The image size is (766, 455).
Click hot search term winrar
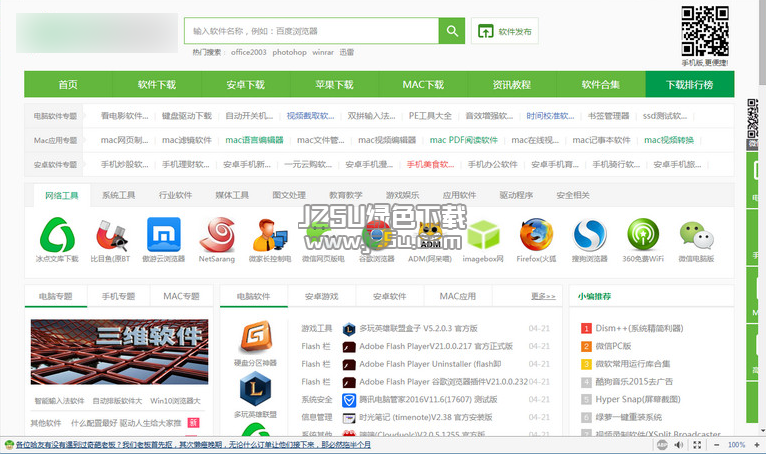point(323,52)
